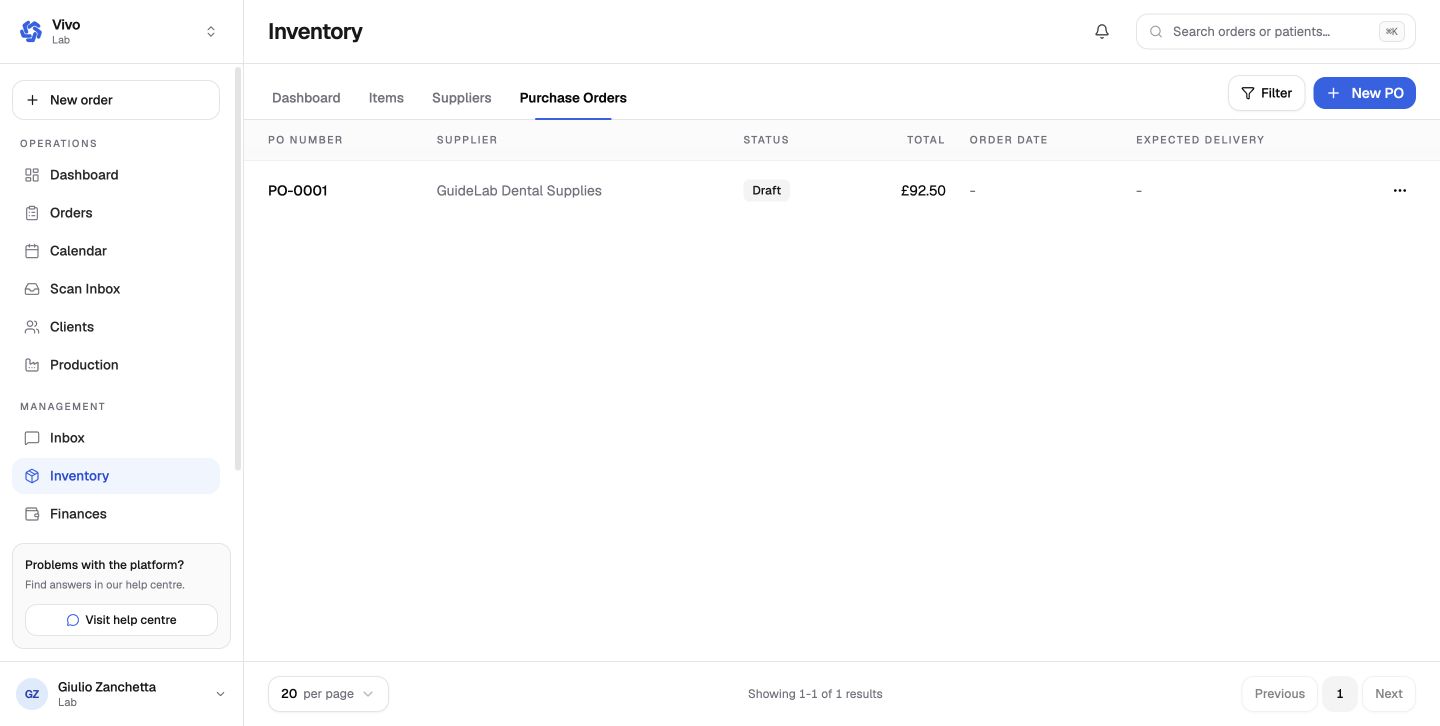Screen dimensions: 1440x726
Task: Click the Clients people icon
Action: [x=32, y=327]
